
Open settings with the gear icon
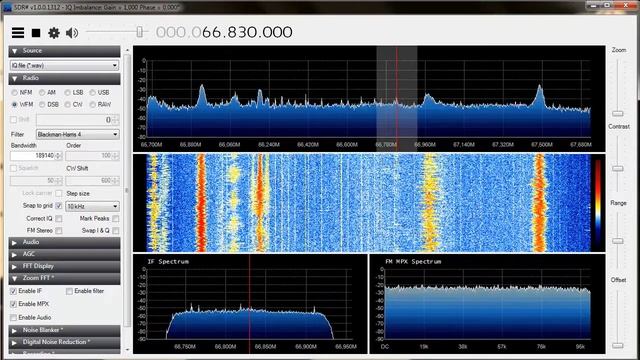pyautogui.click(x=54, y=33)
